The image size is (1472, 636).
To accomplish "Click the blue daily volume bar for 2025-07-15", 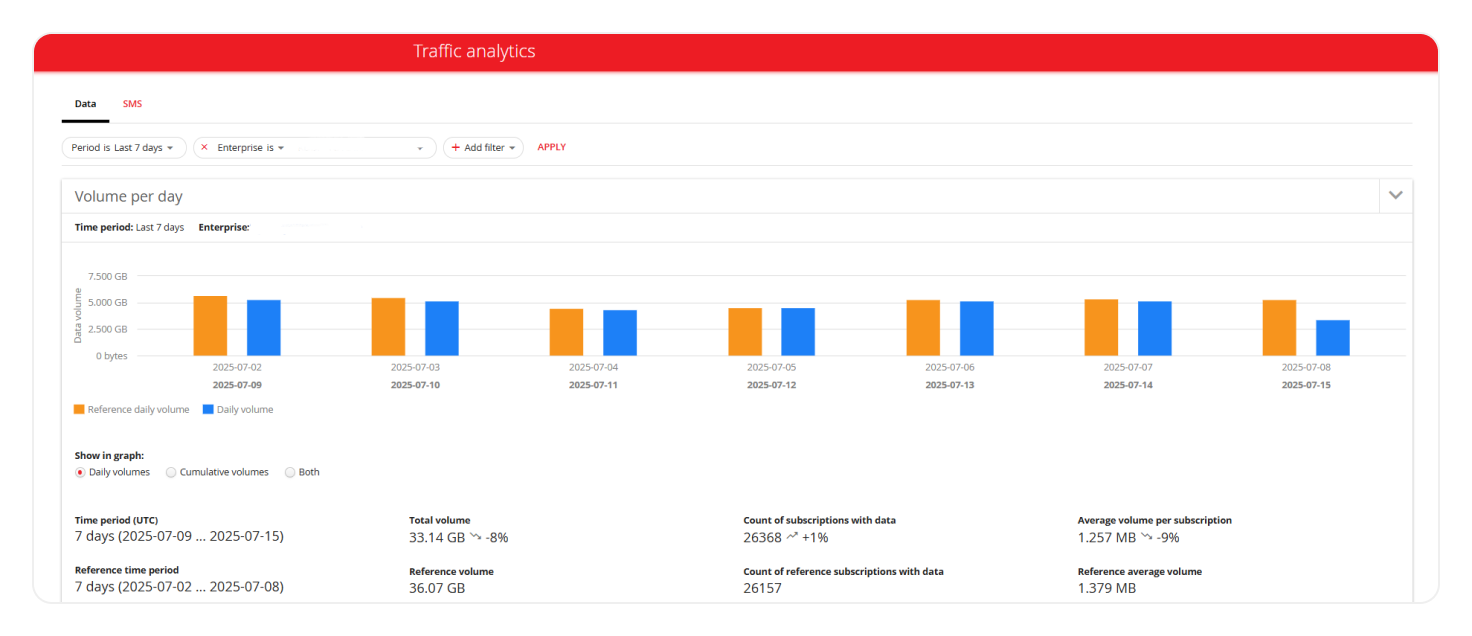I will (x=1332, y=338).
